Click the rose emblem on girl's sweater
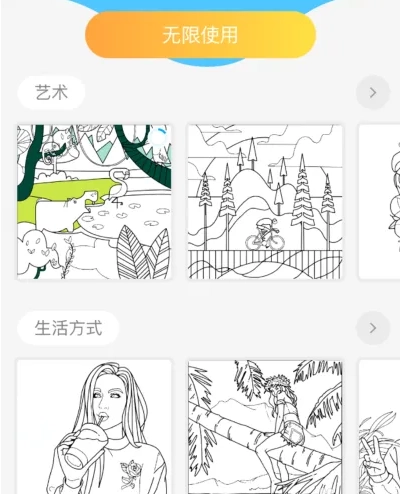 130,470
